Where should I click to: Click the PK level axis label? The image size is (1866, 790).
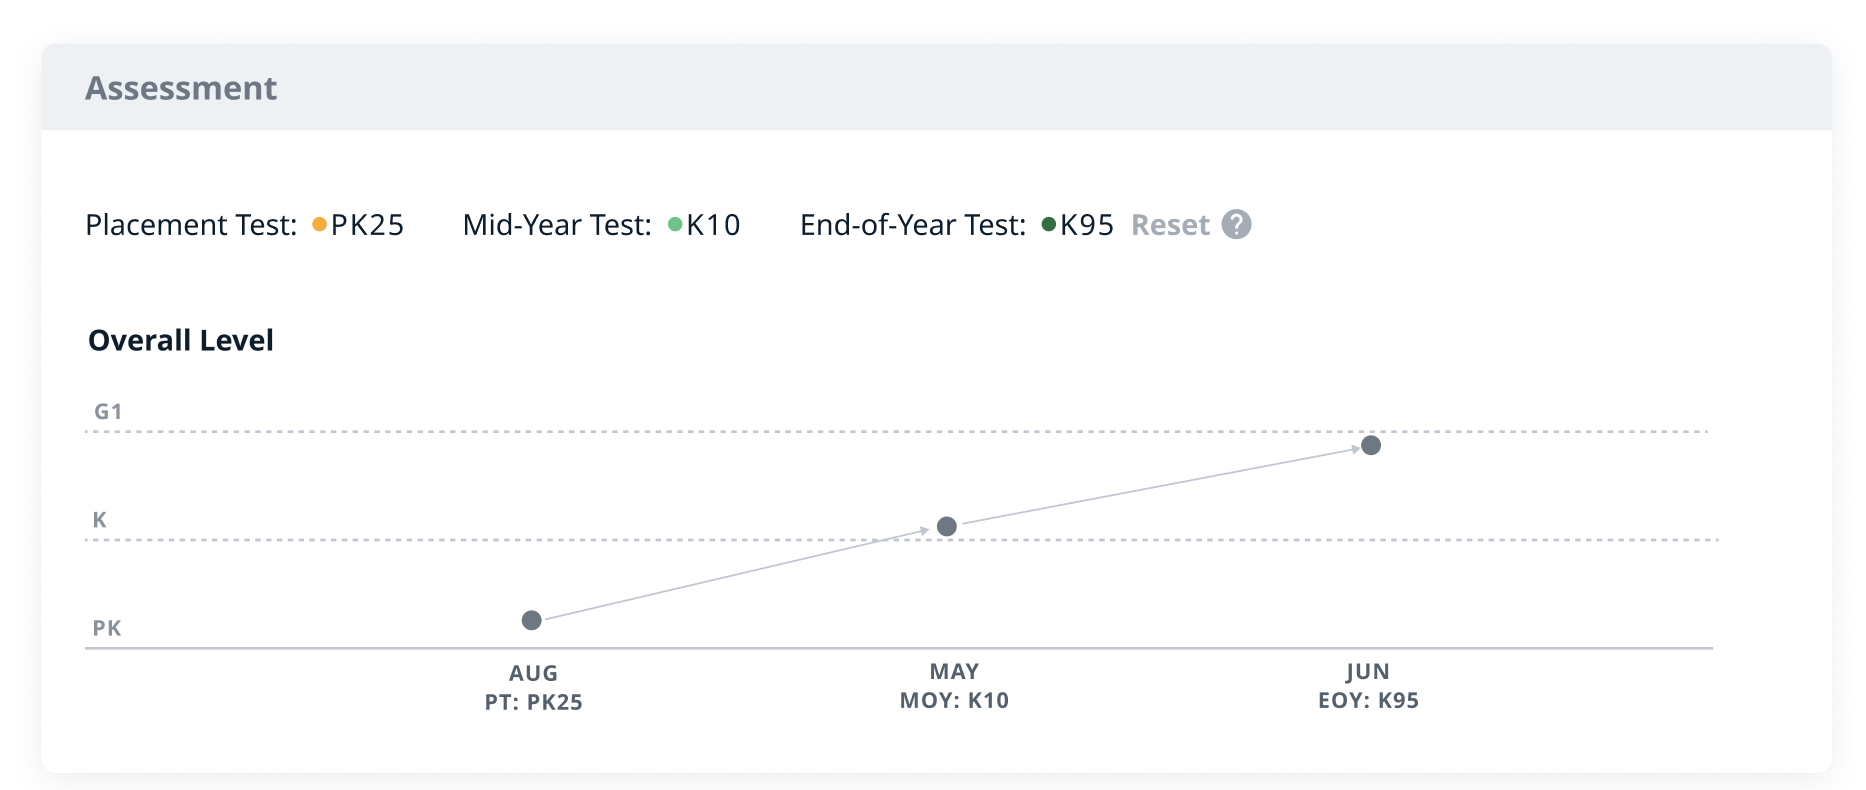pyautogui.click(x=107, y=628)
